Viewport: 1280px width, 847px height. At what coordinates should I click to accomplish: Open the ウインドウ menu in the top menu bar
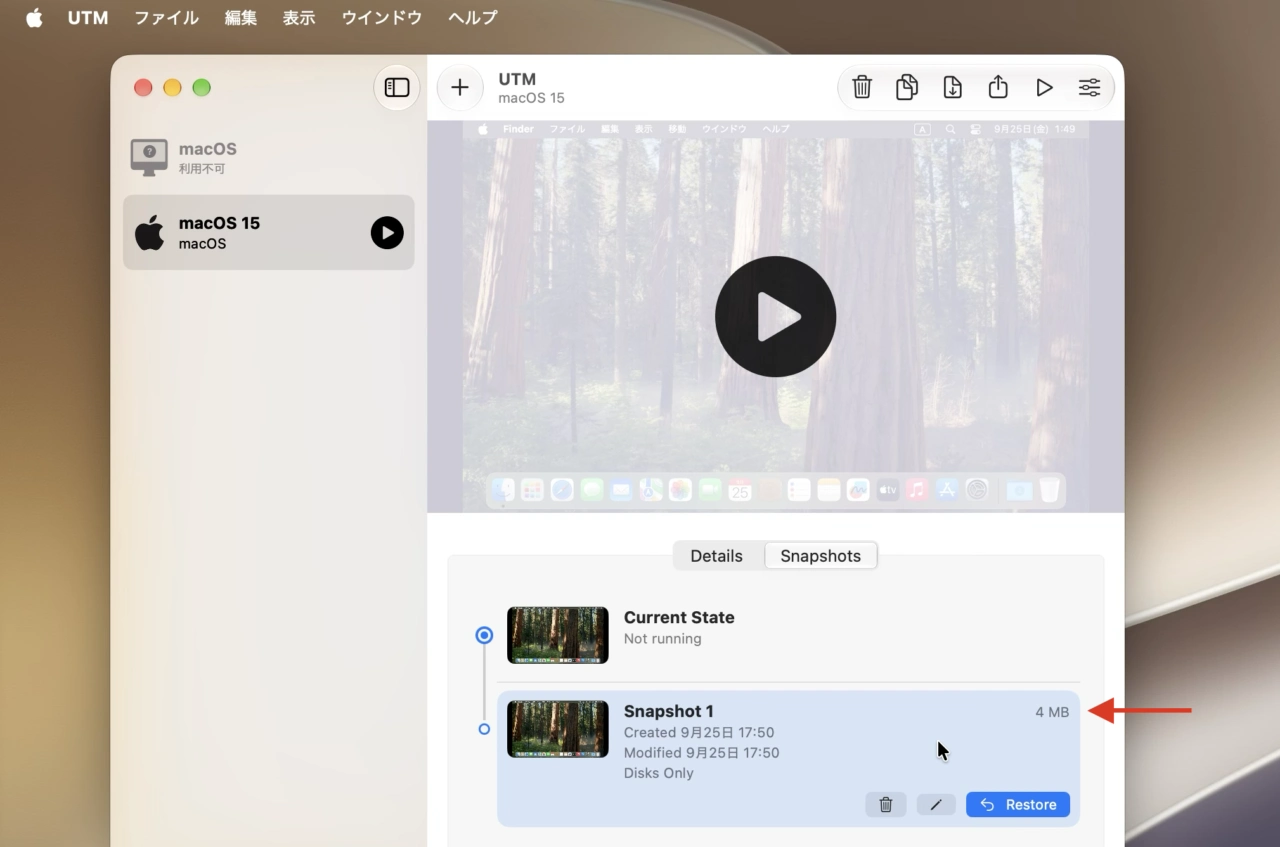click(382, 18)
